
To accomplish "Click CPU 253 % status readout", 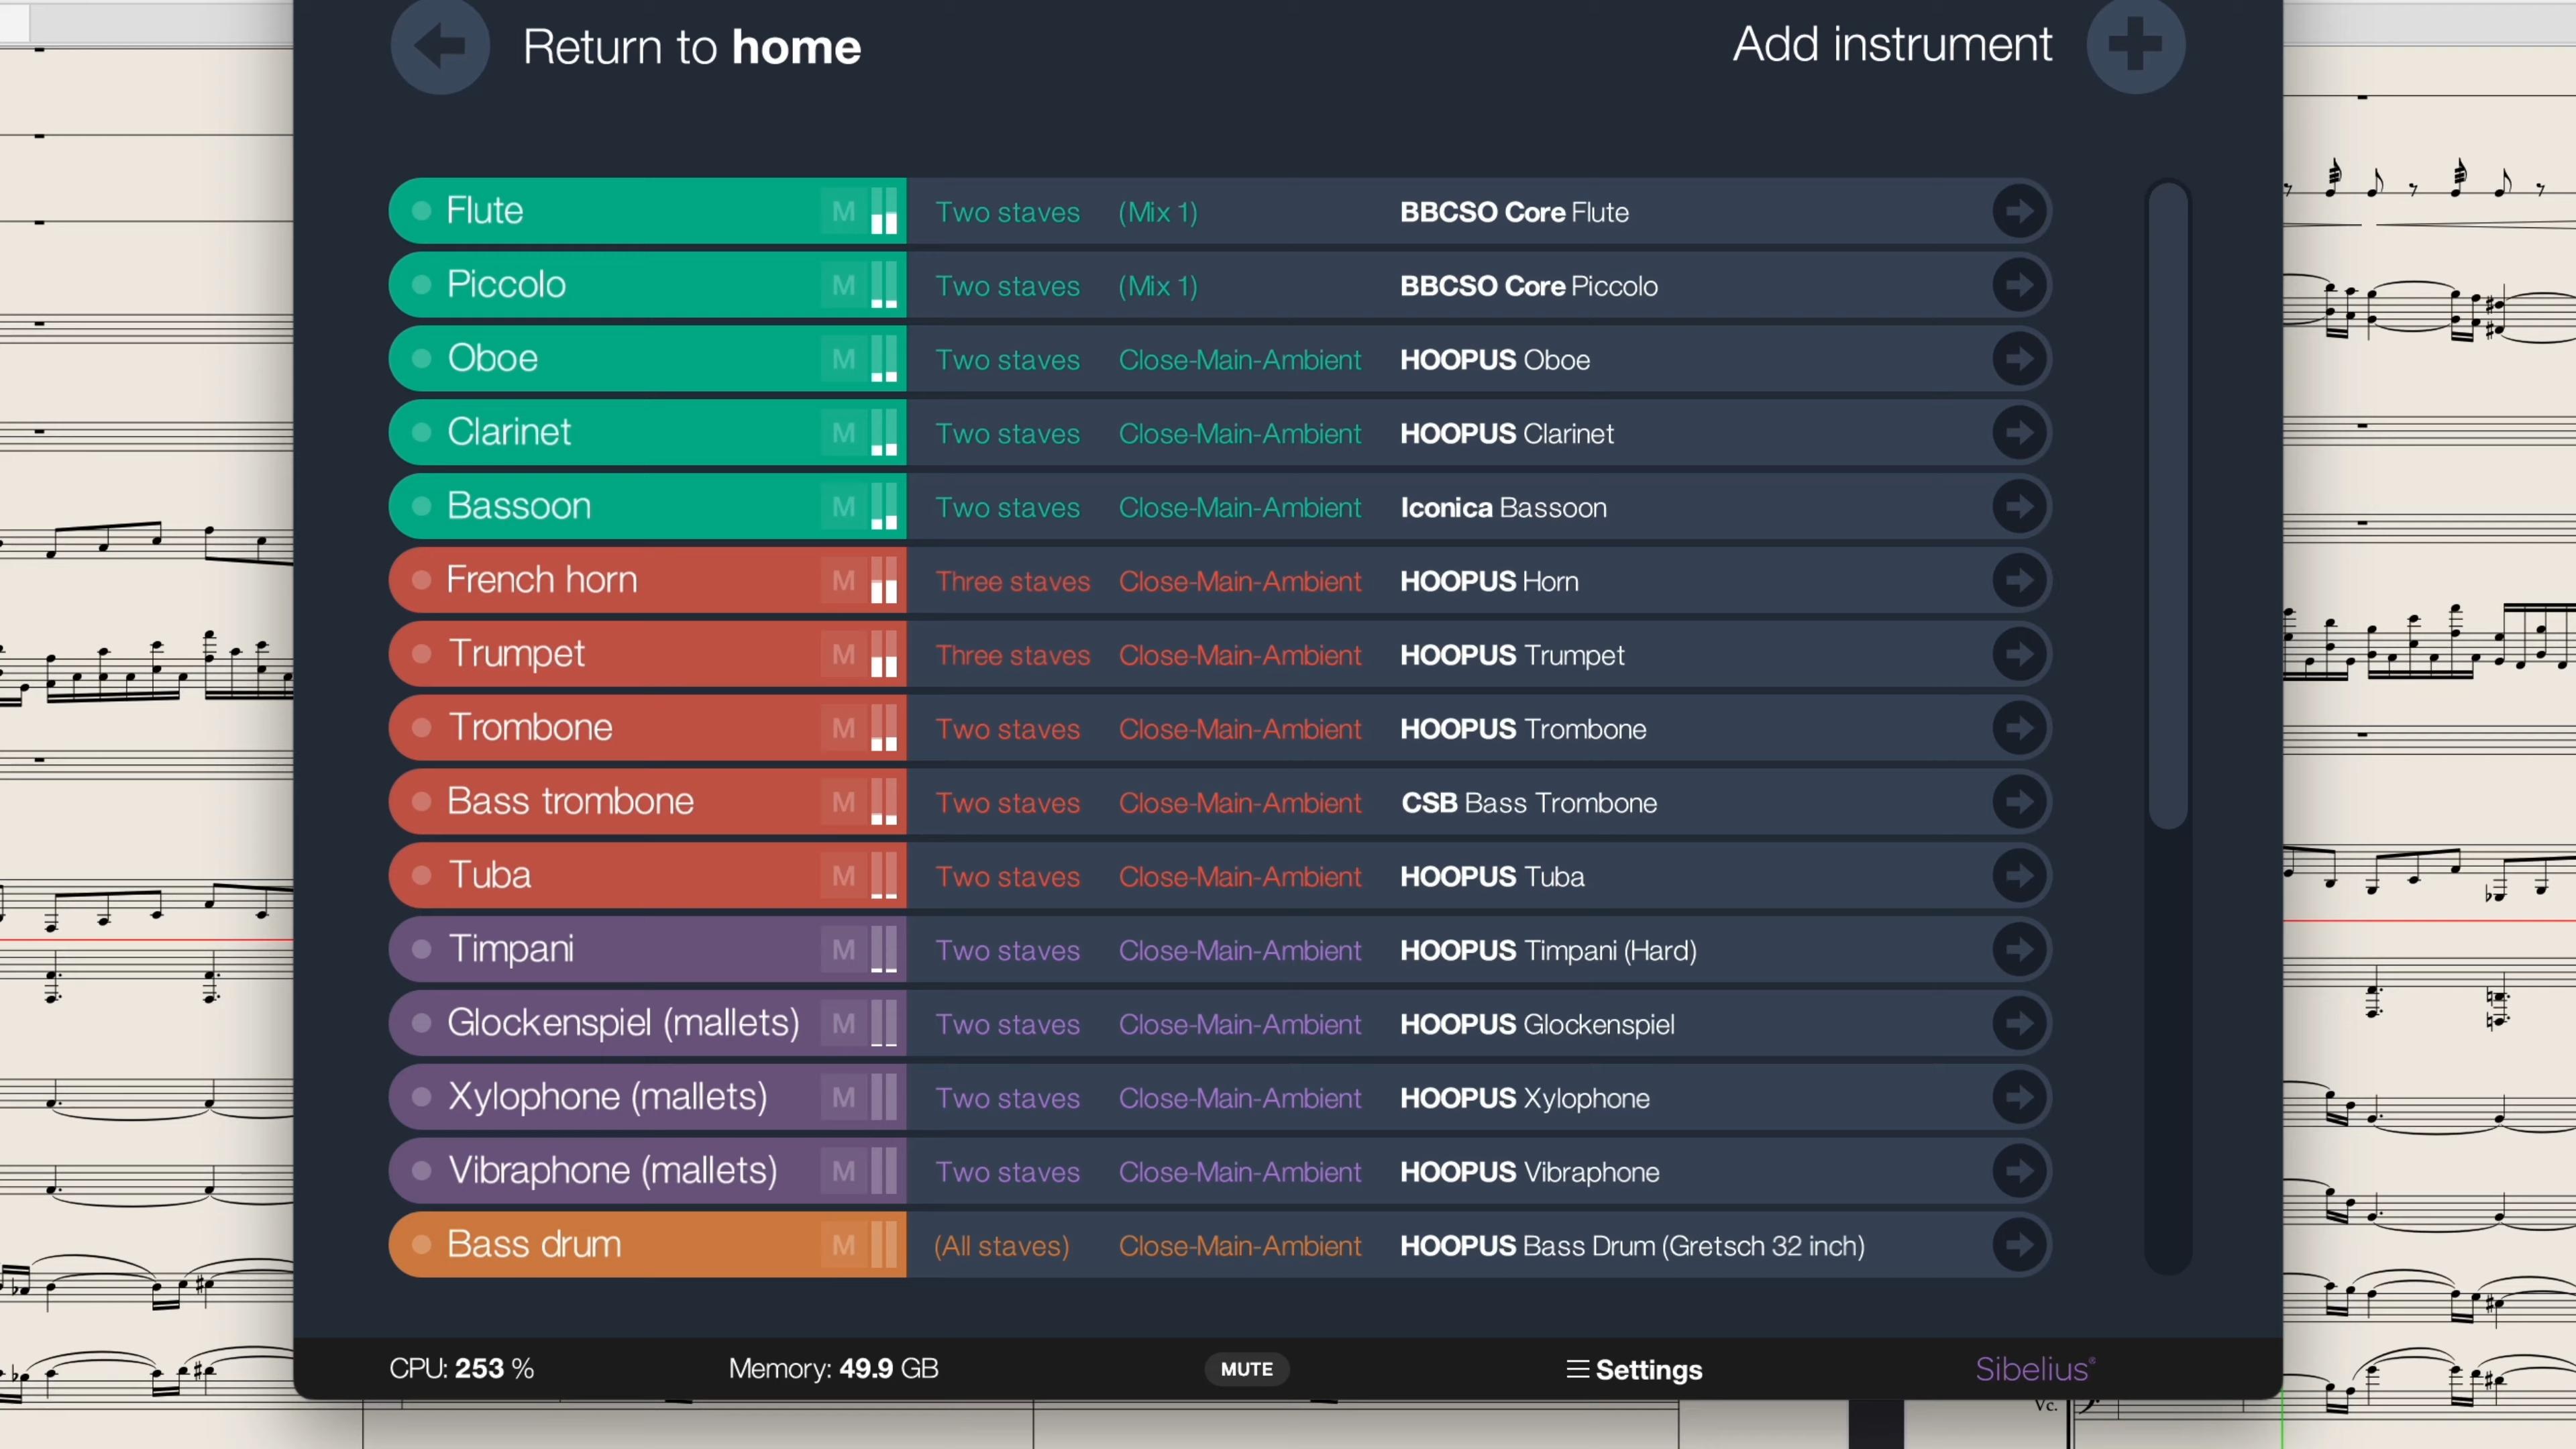I will 461,1368.
